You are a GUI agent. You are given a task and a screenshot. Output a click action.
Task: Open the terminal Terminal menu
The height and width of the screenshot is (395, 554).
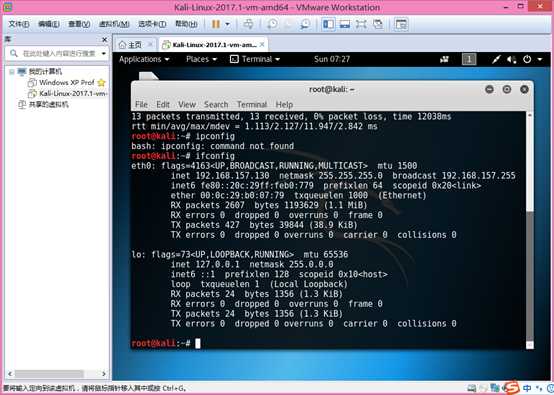pyautogui.click(x=252, y=105)
